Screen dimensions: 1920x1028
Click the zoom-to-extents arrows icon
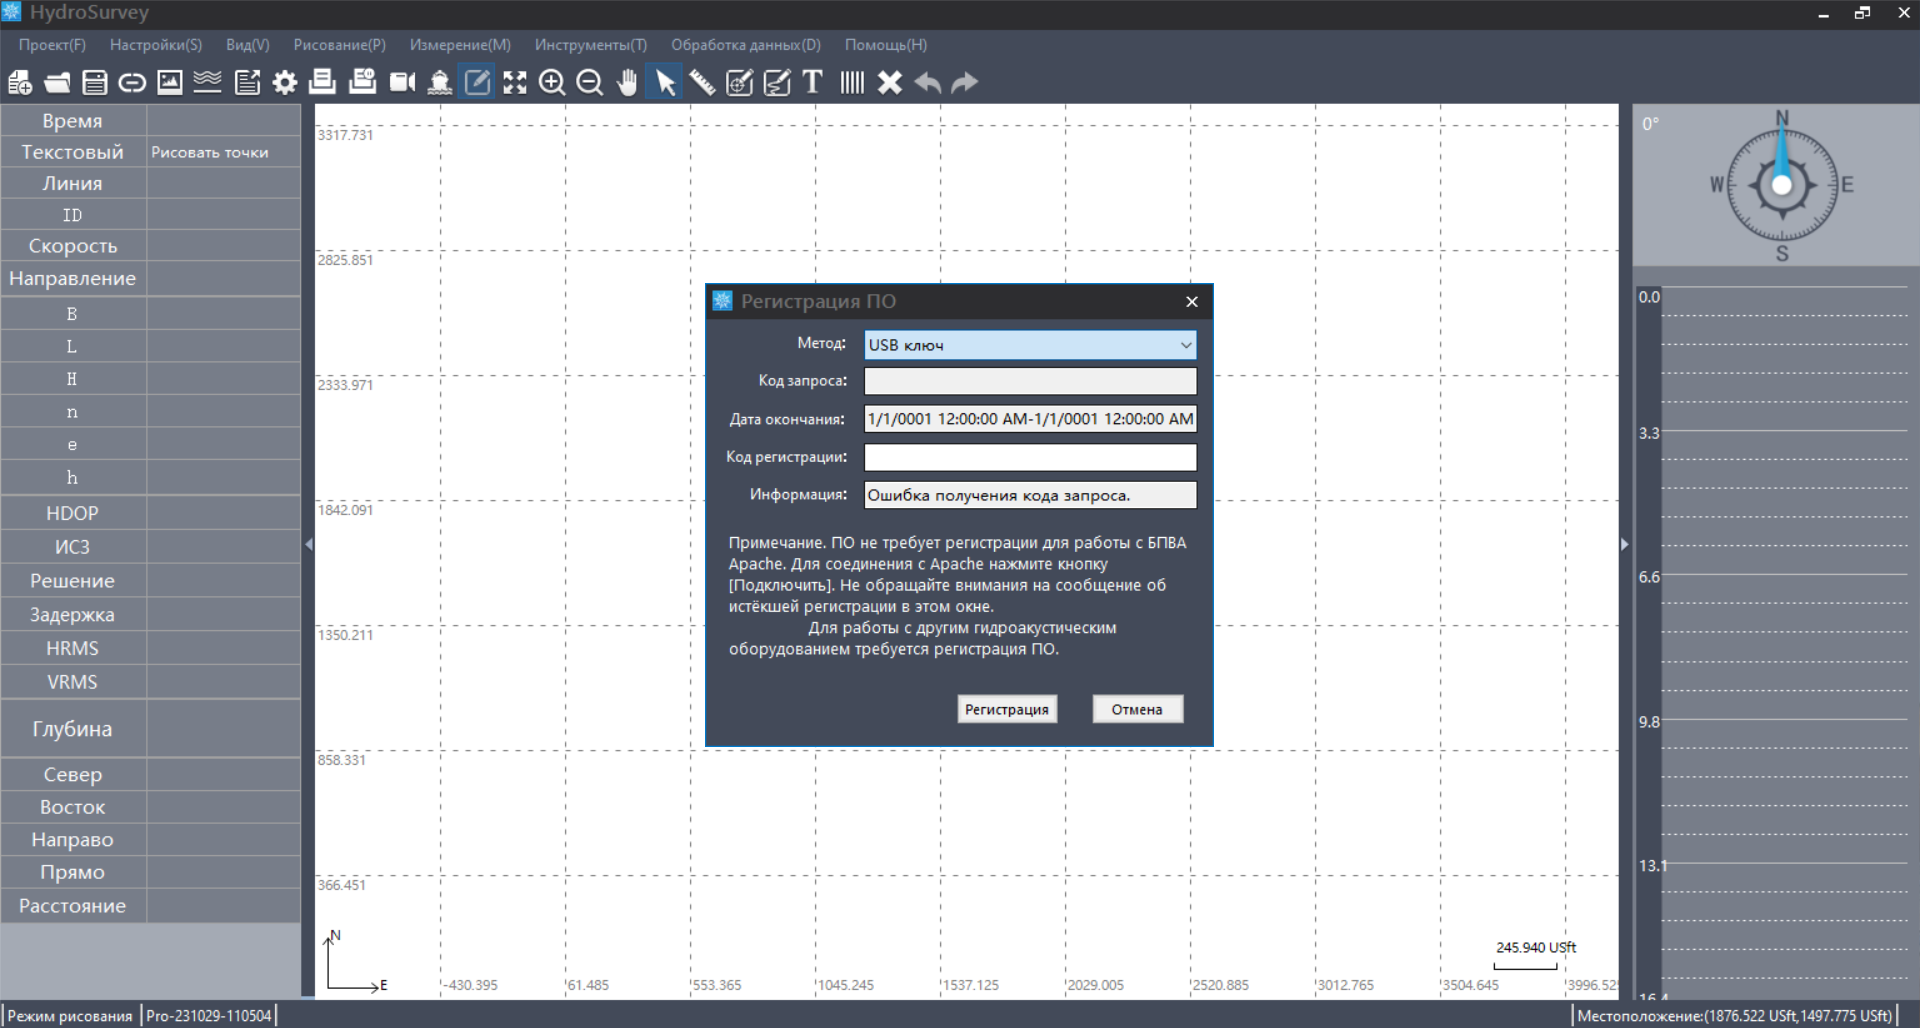[x=515, y=82]
